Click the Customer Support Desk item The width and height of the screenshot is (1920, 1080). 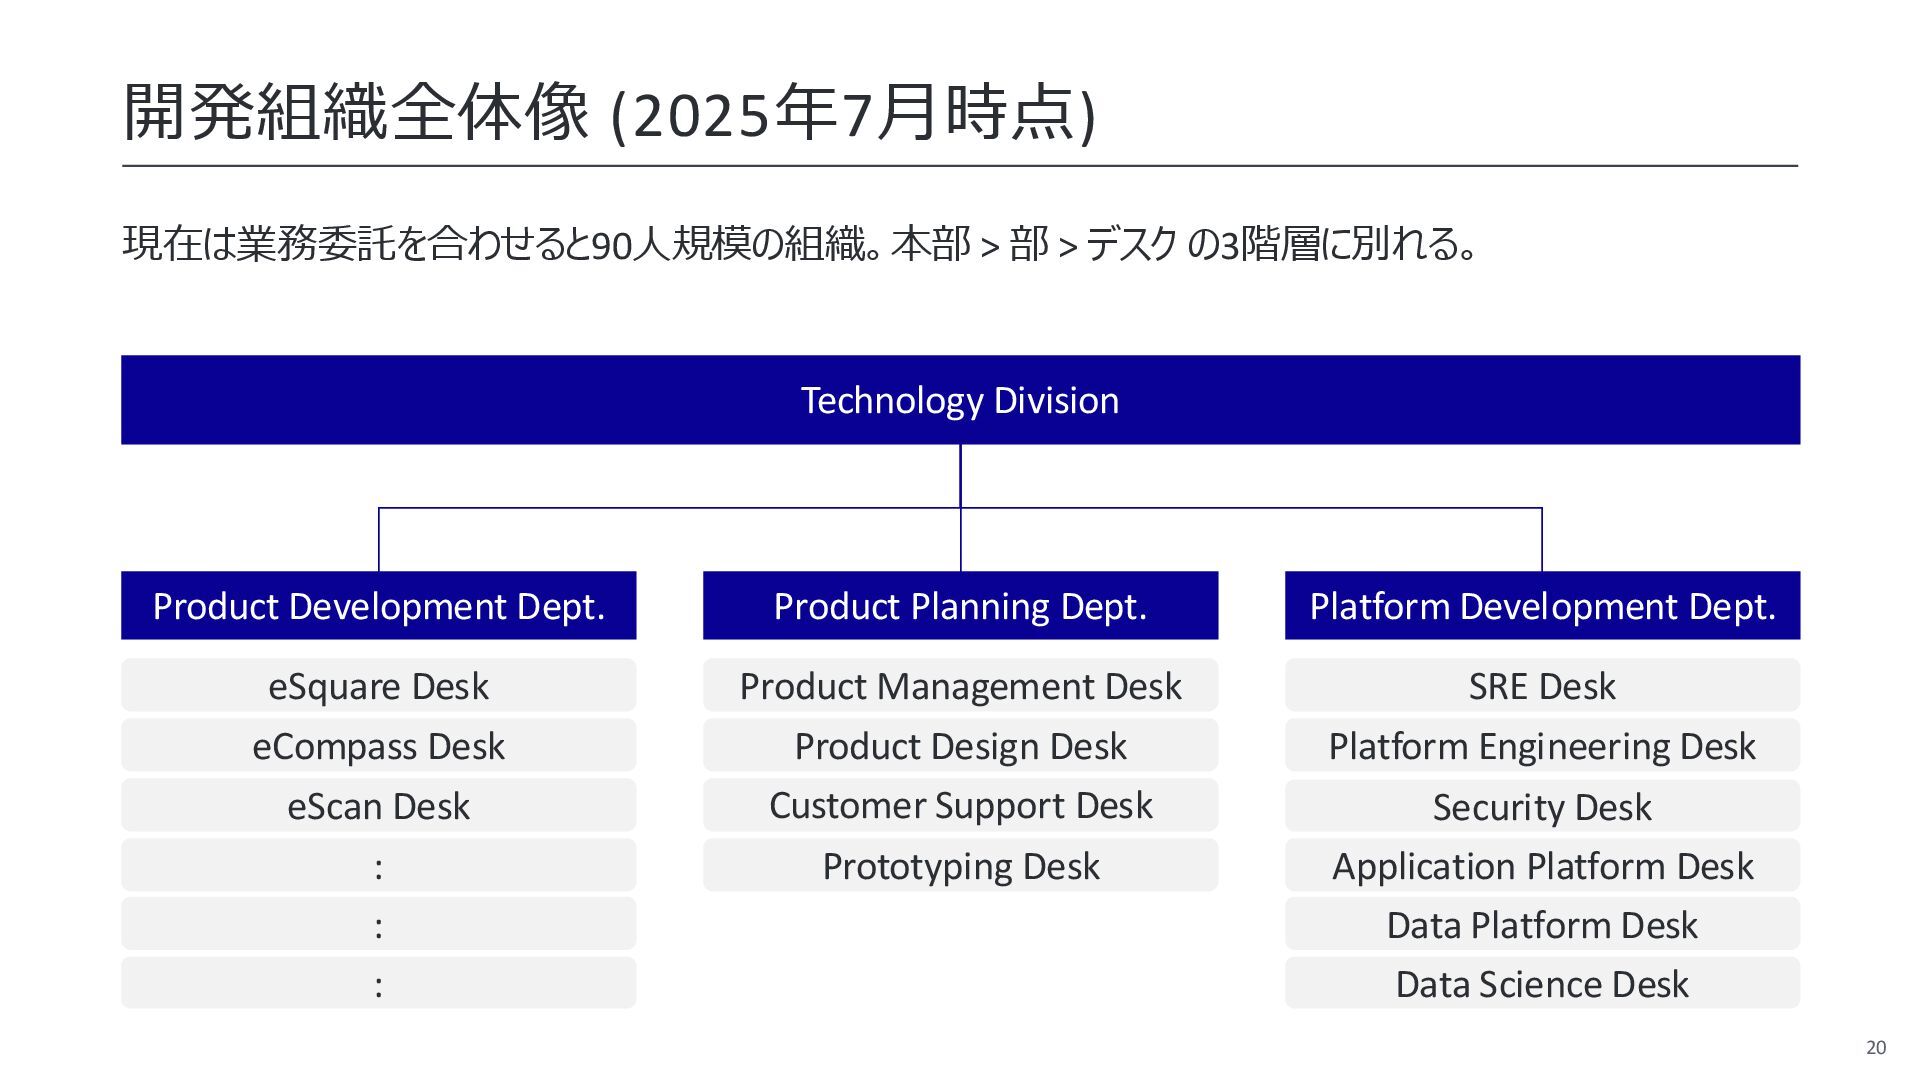[x=960, y=805]
